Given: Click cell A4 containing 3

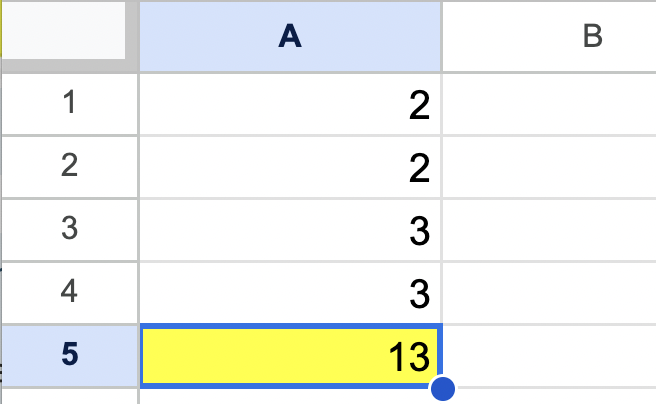Looking at the screenshot, I should click(290, 292).
